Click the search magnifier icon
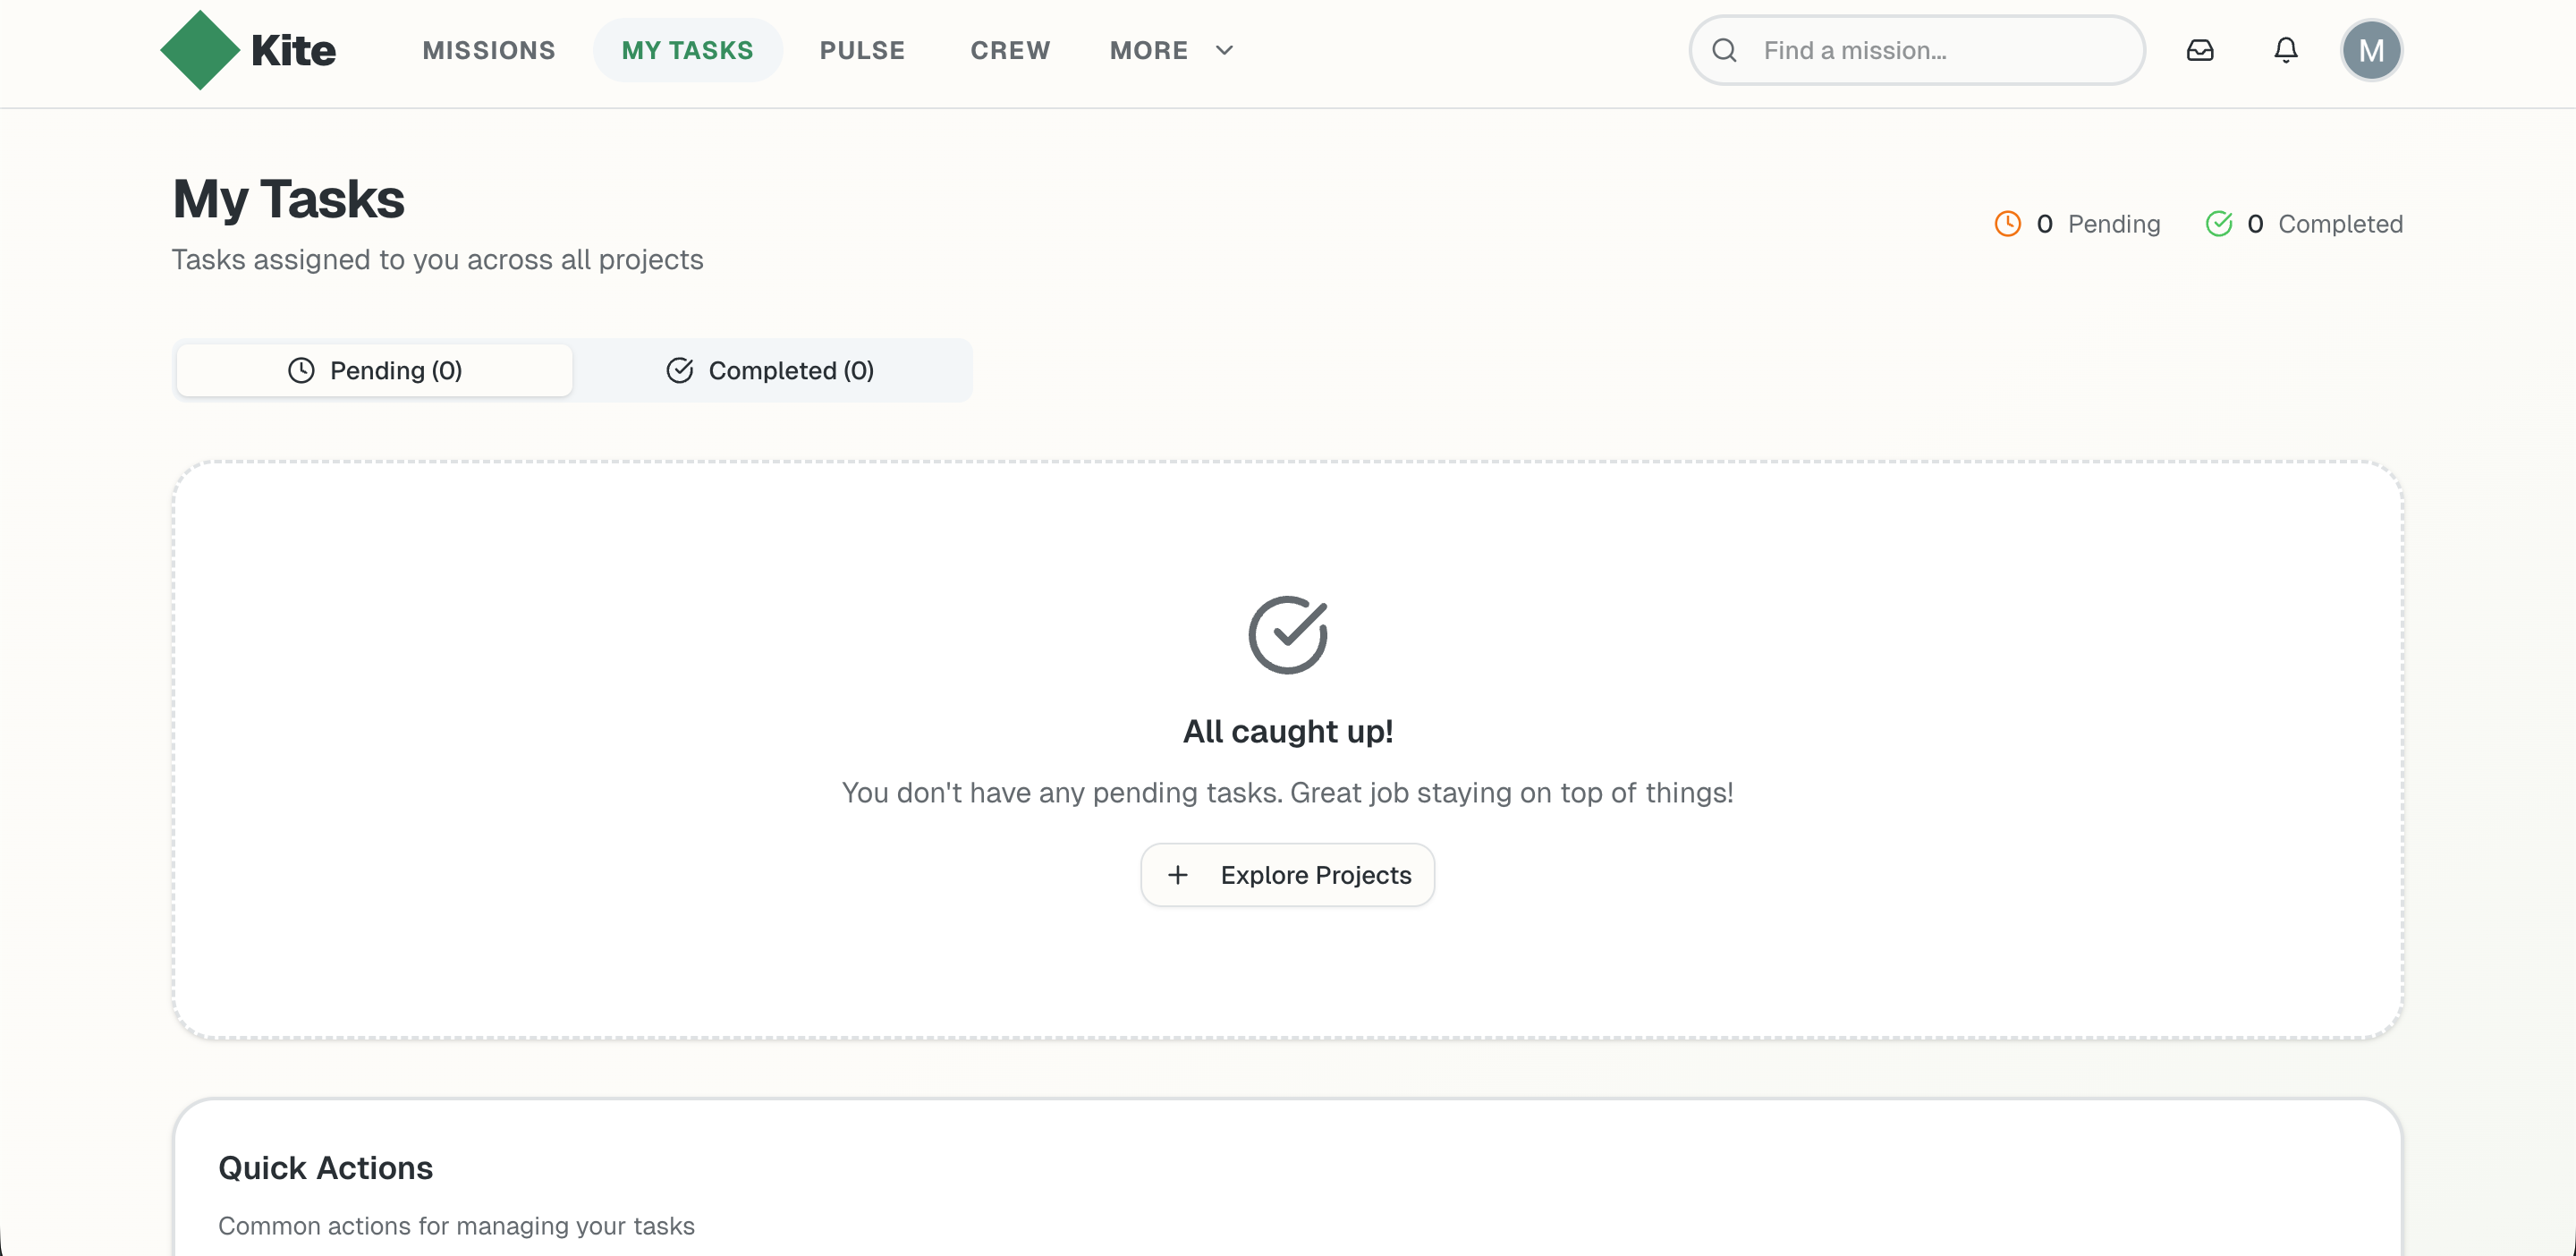 (x=1725, y=50)
